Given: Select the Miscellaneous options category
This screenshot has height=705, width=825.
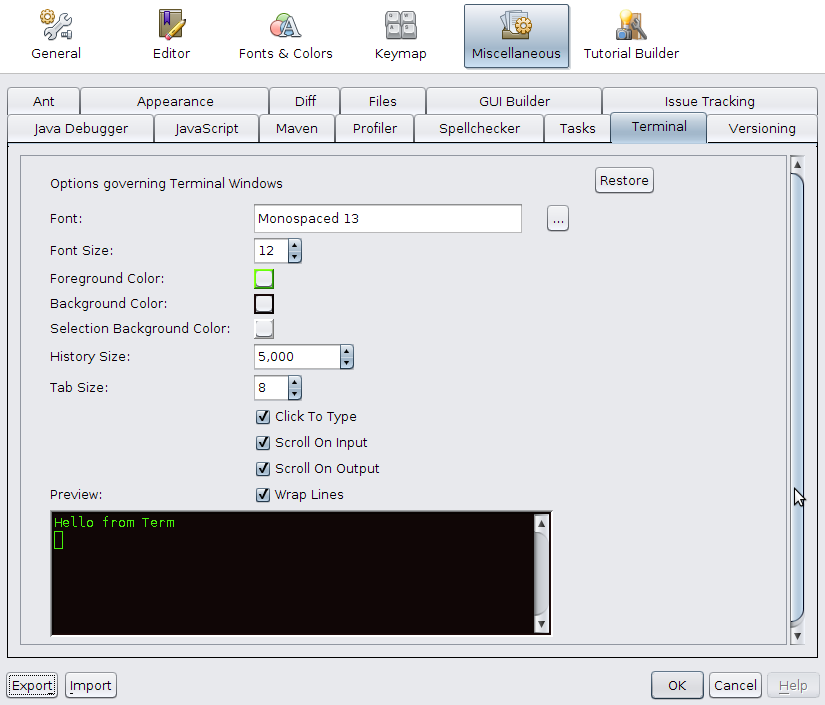Looking at the screenshot, I should 516,36.
